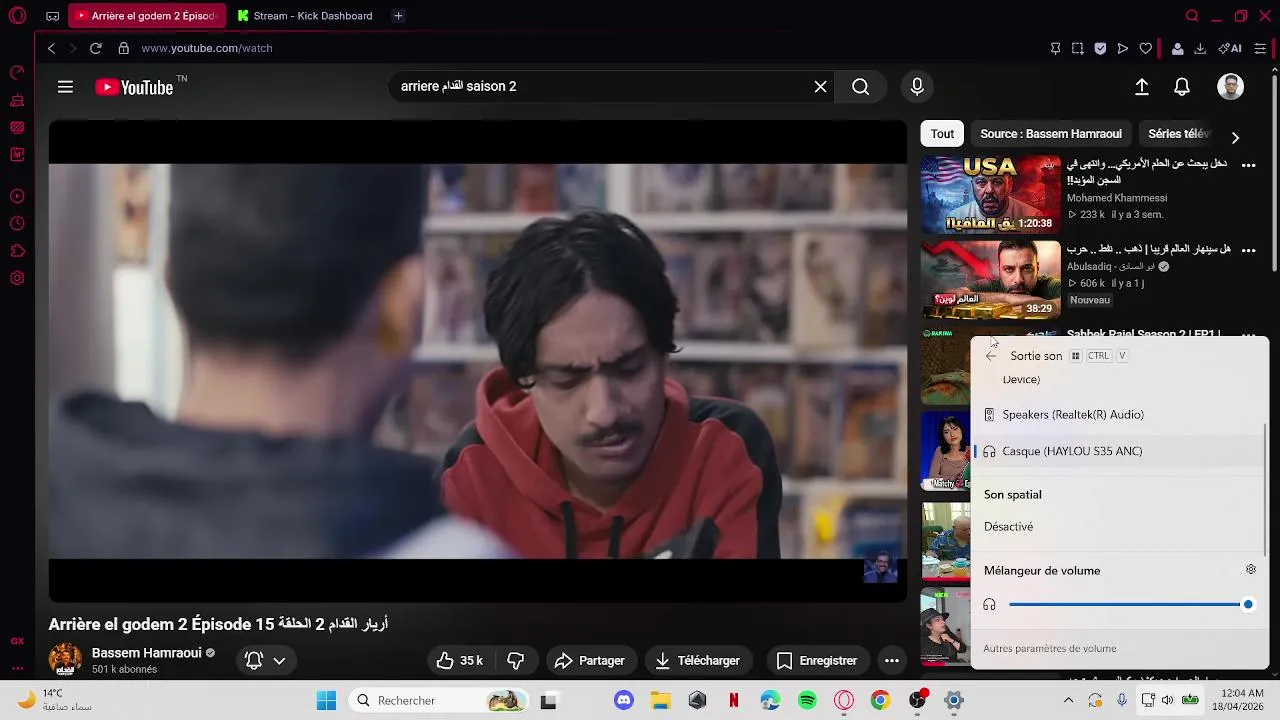Open options for Abulsadiq video
Viewport: 1280px width, 720px height.
click(1248, 250)
